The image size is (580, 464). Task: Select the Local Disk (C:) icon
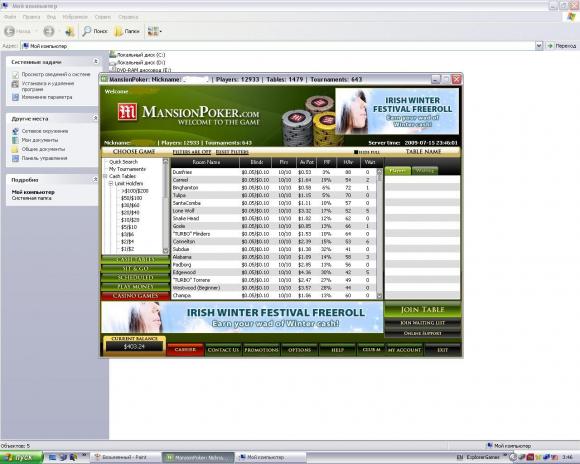coord(113,55)
